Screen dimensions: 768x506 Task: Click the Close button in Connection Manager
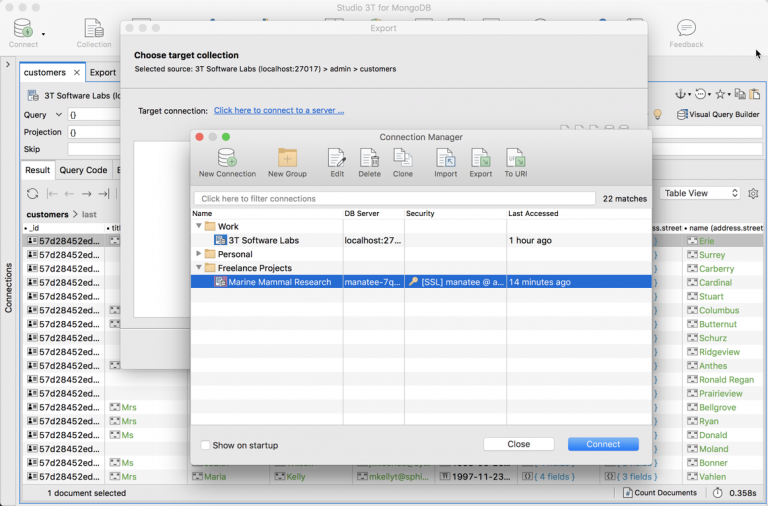point(518,444)
